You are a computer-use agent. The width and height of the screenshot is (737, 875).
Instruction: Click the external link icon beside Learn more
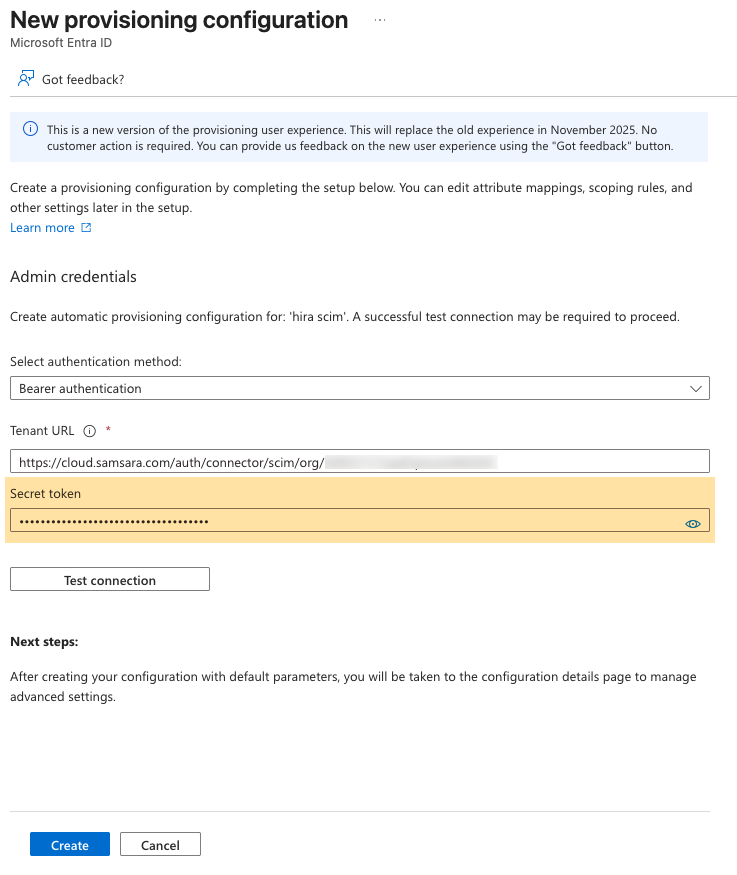pyautogui.click(x=86, y=228)
